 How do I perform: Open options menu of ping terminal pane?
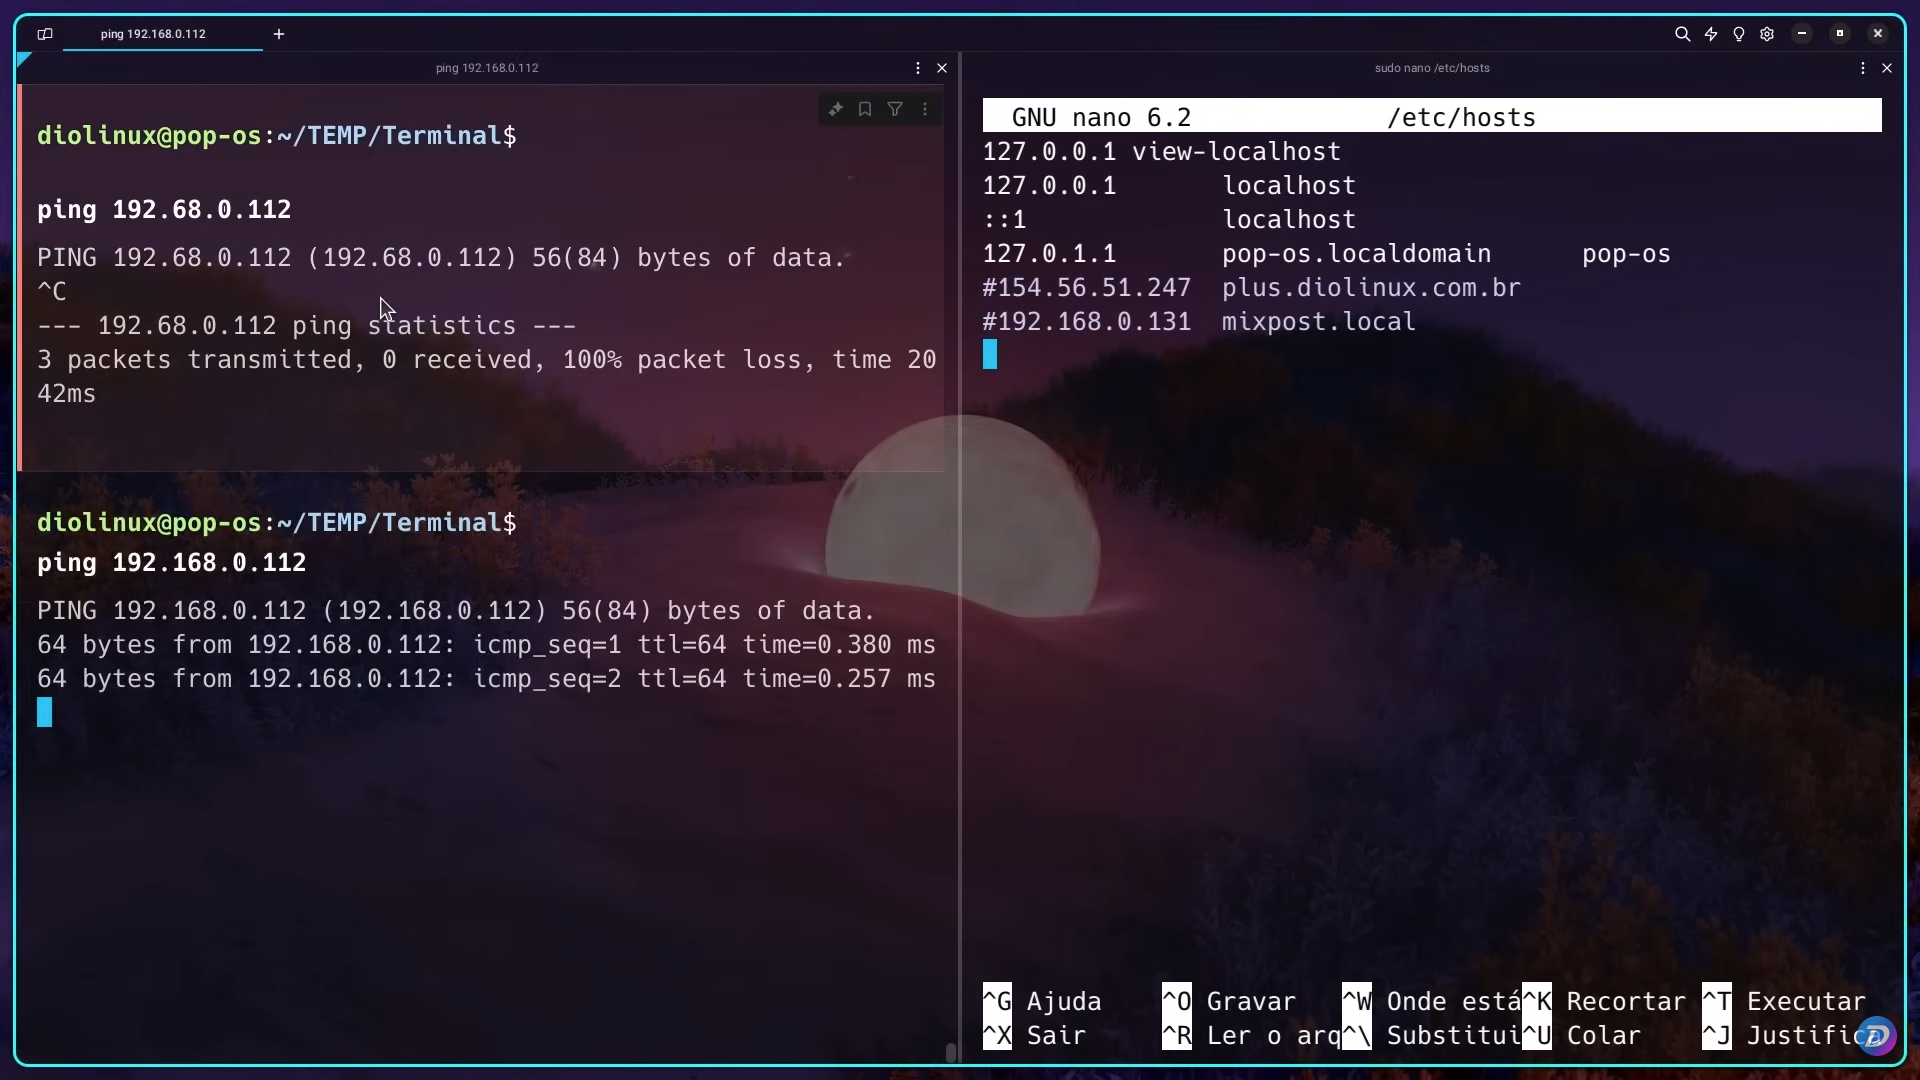point(916,67)
